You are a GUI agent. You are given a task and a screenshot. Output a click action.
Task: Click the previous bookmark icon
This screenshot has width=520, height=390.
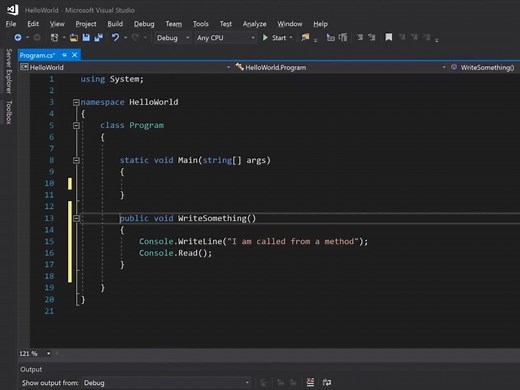tap(402, 37)
